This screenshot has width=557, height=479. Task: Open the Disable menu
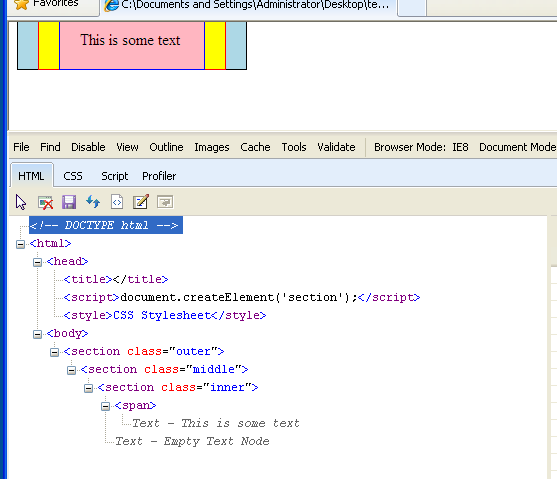tap(88, 147)
